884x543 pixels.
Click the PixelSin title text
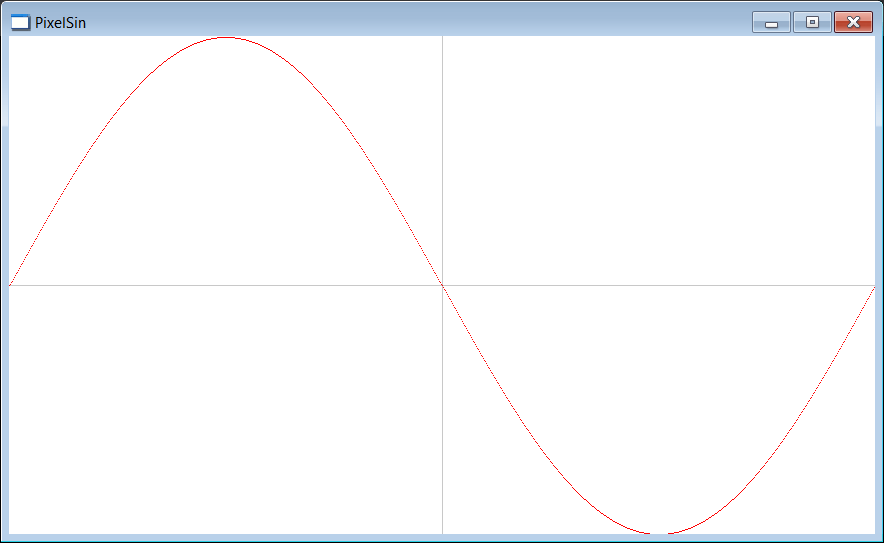[x=60, y=23]
